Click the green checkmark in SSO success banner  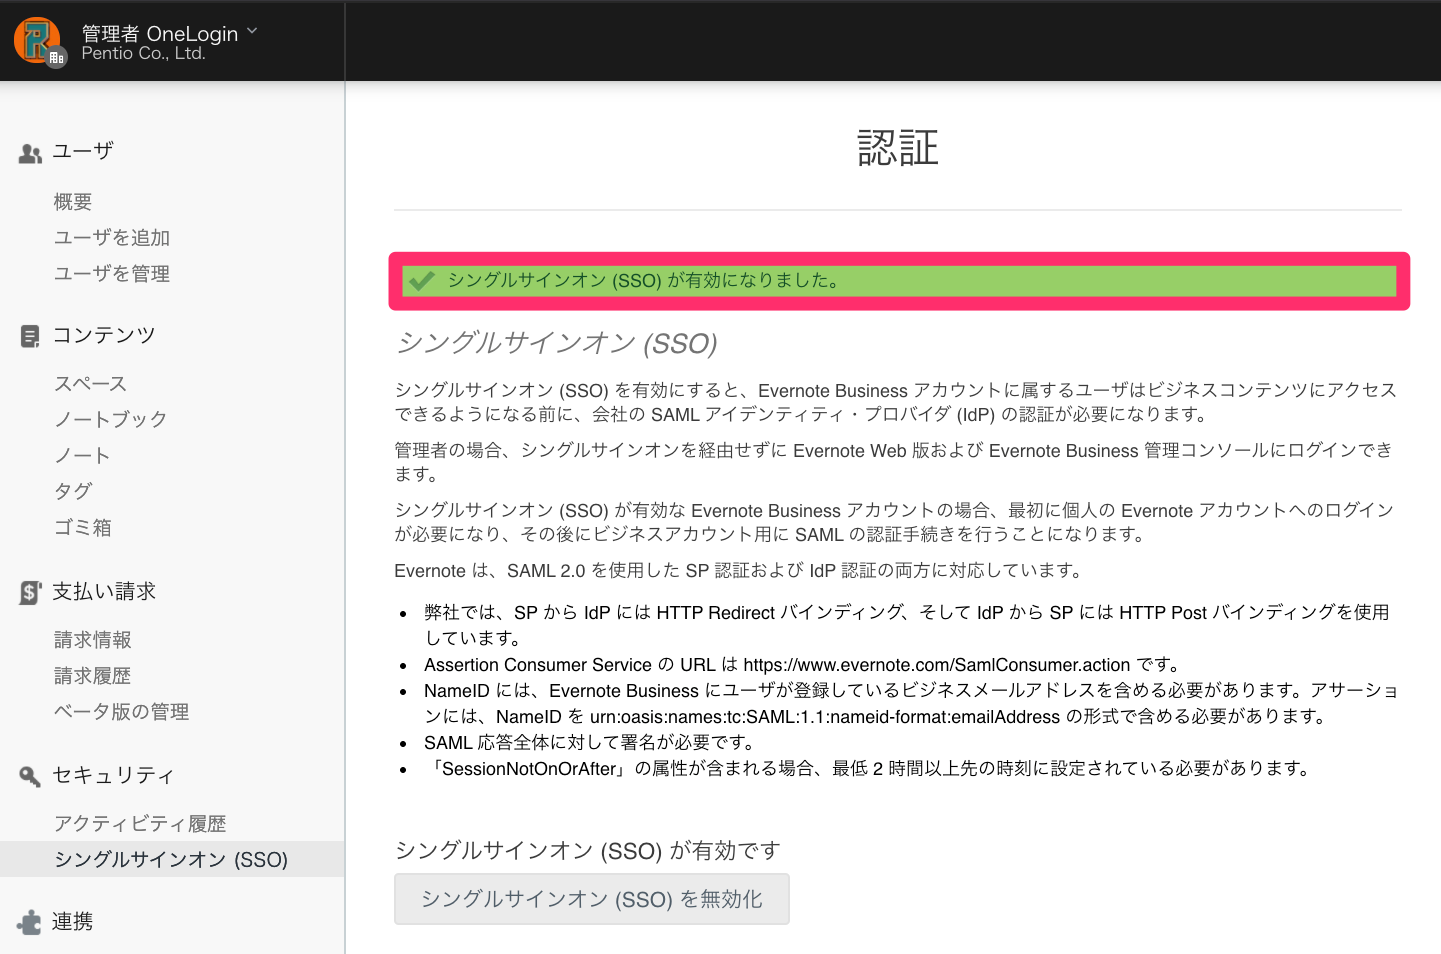422,281
